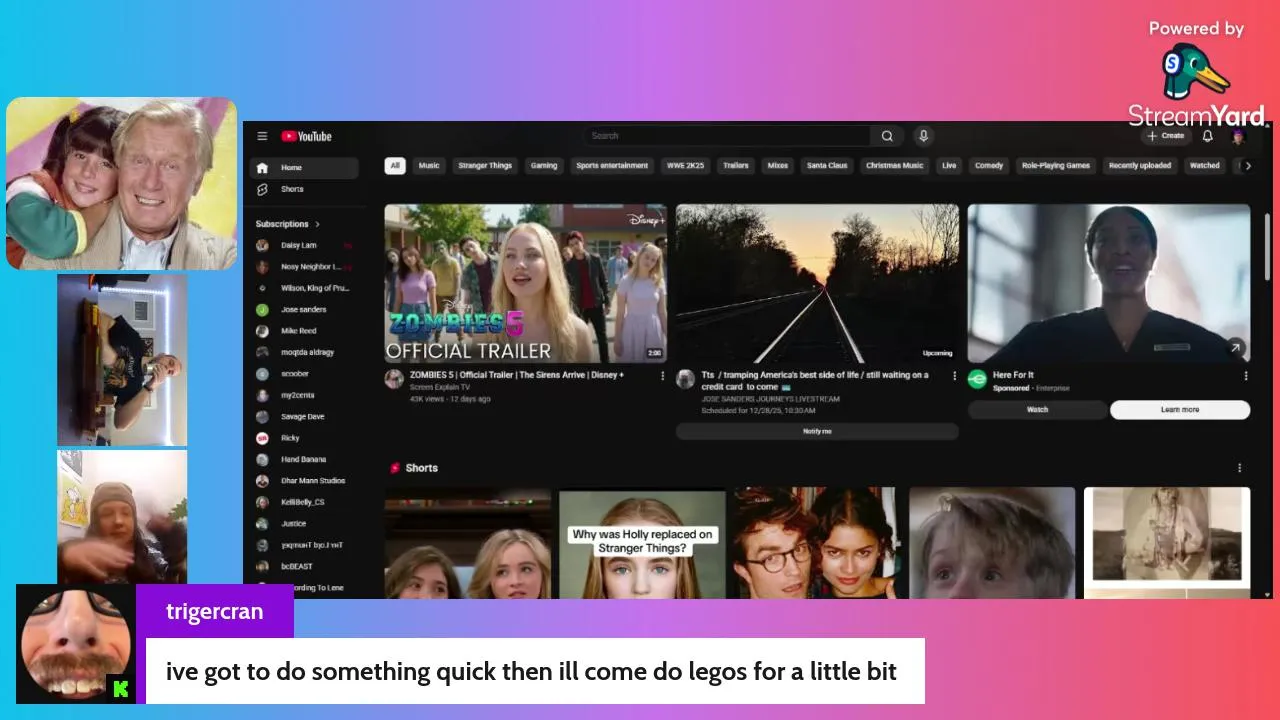Open Here For It ad options menu
Screen dimensions: 1280x720
pos(1245,376)
